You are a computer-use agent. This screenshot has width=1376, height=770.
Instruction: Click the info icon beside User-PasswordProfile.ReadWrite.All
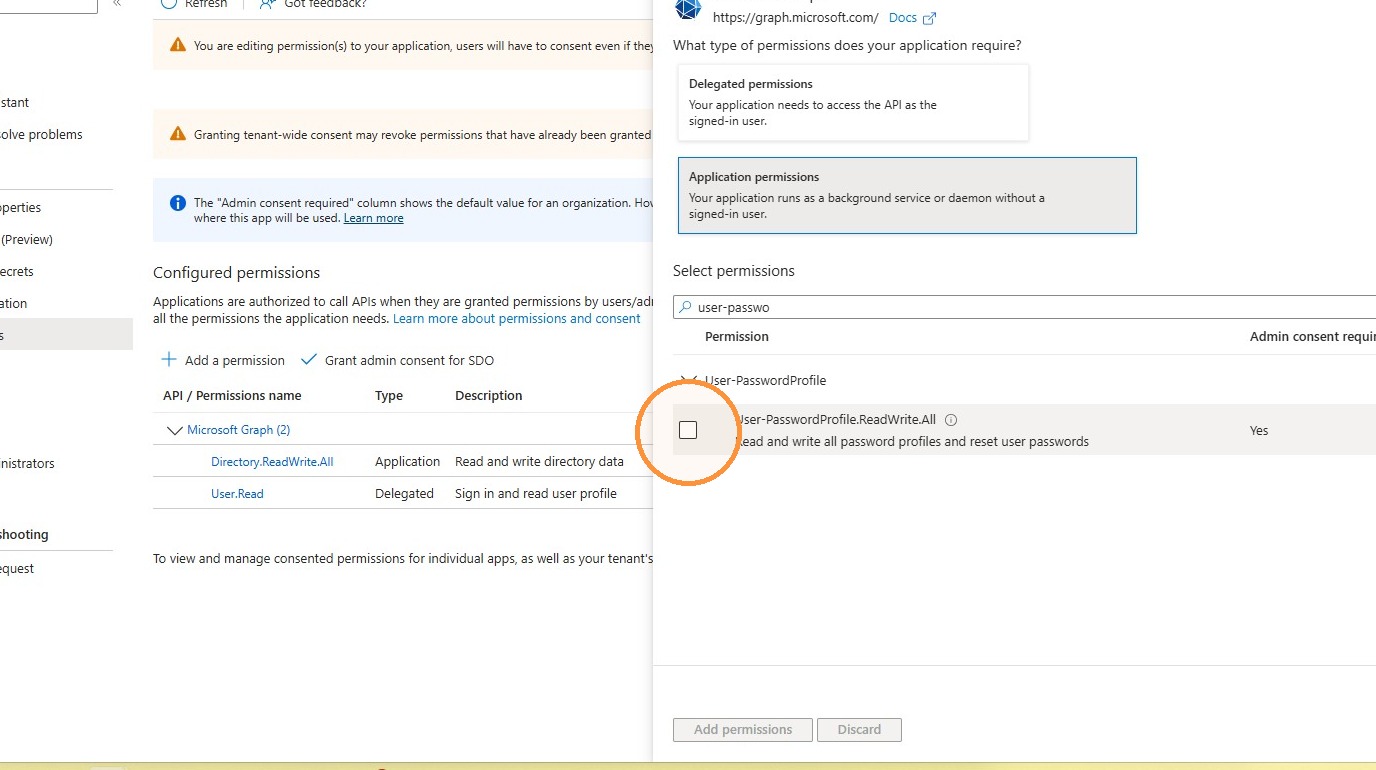click(x=951, y=420)
